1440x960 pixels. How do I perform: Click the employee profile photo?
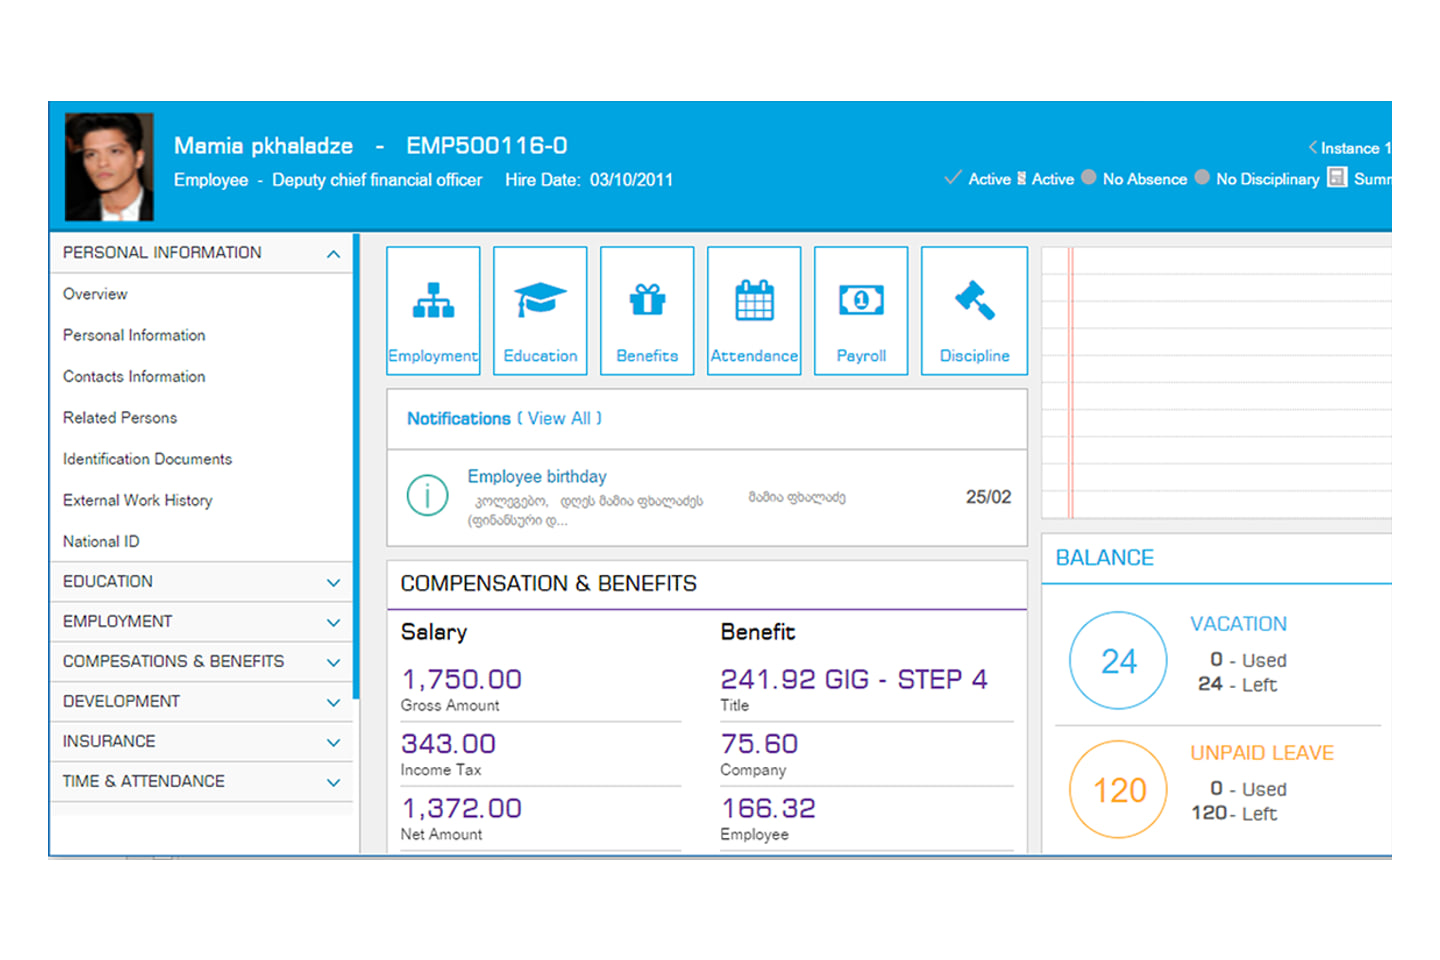109,167
